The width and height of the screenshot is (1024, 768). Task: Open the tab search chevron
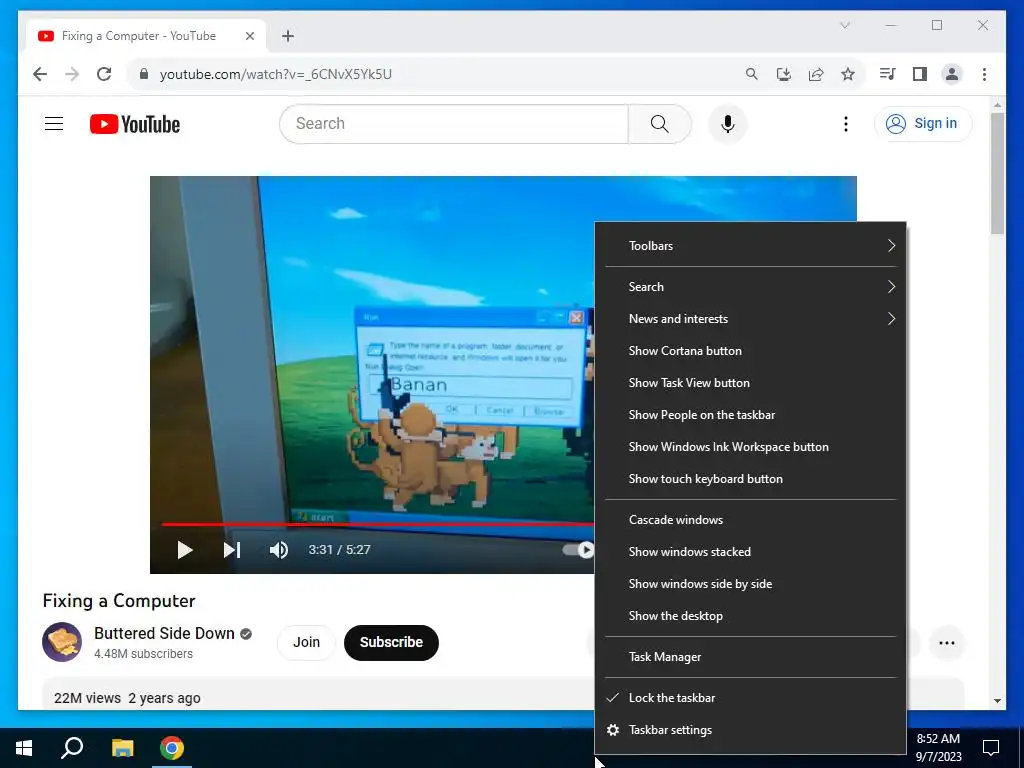(844, 25)
